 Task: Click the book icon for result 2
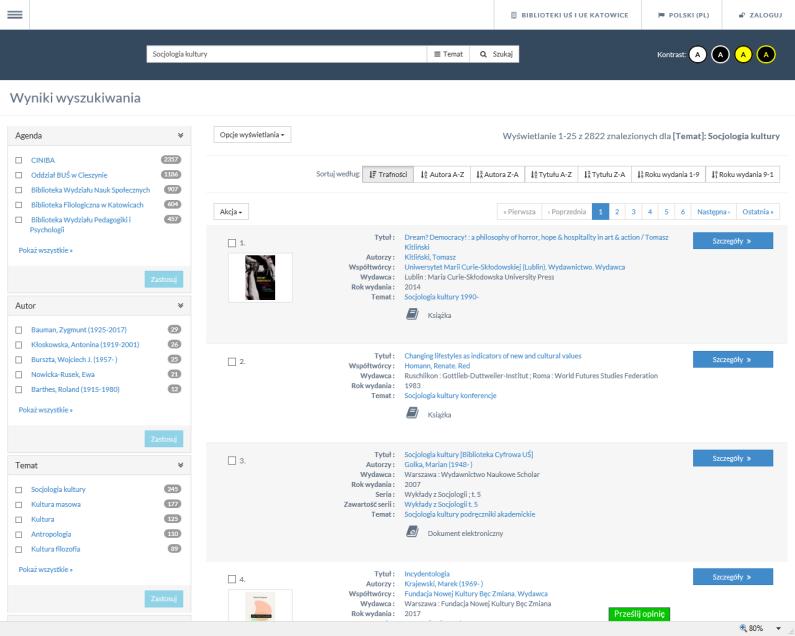tap(412, 413)
